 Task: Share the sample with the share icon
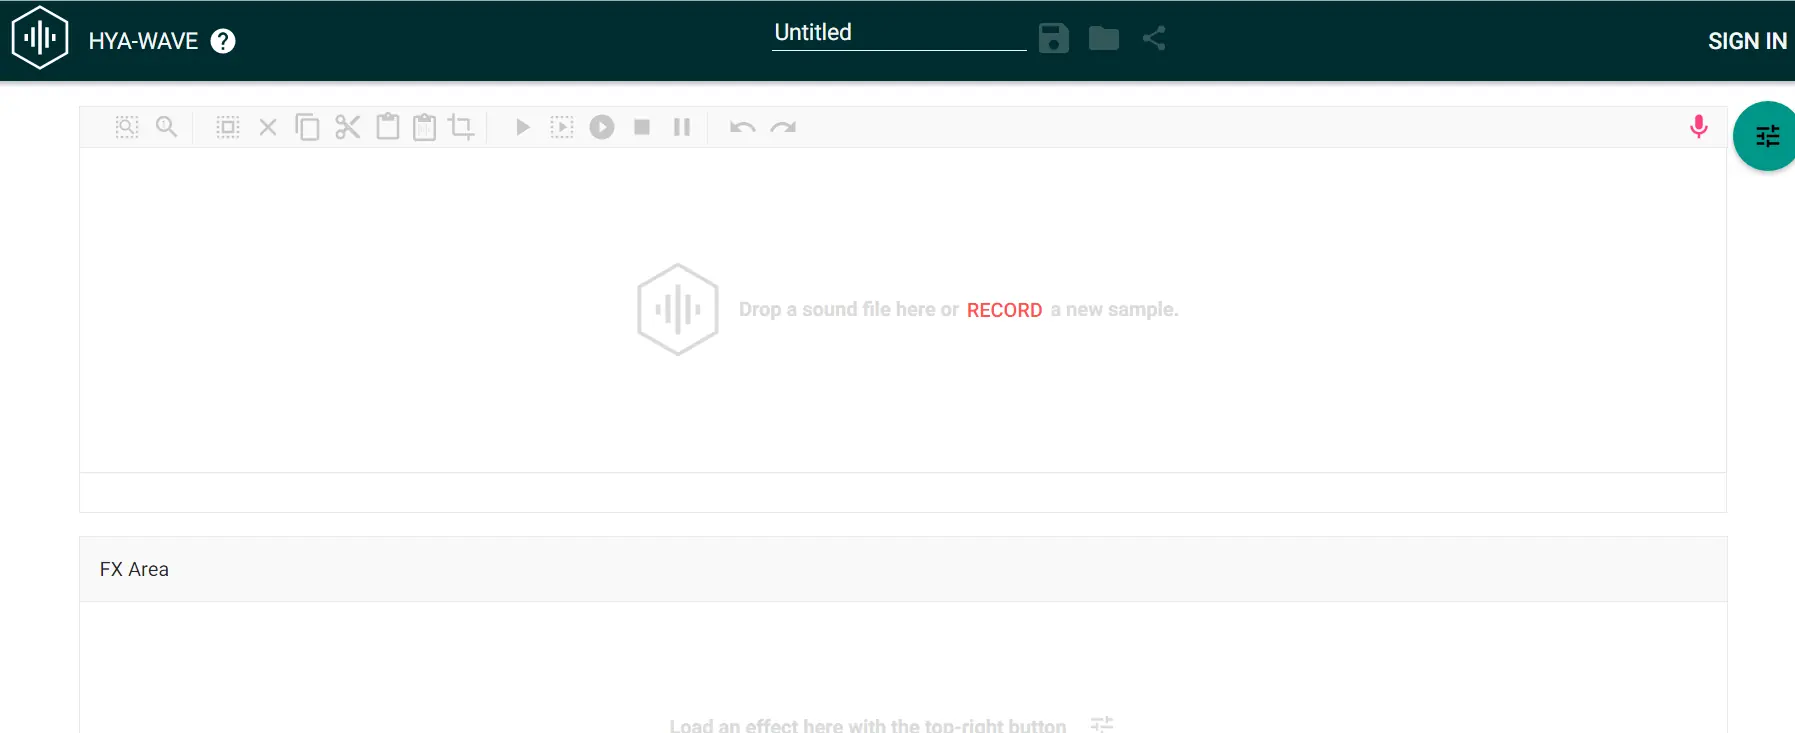tap(1154, 38)
